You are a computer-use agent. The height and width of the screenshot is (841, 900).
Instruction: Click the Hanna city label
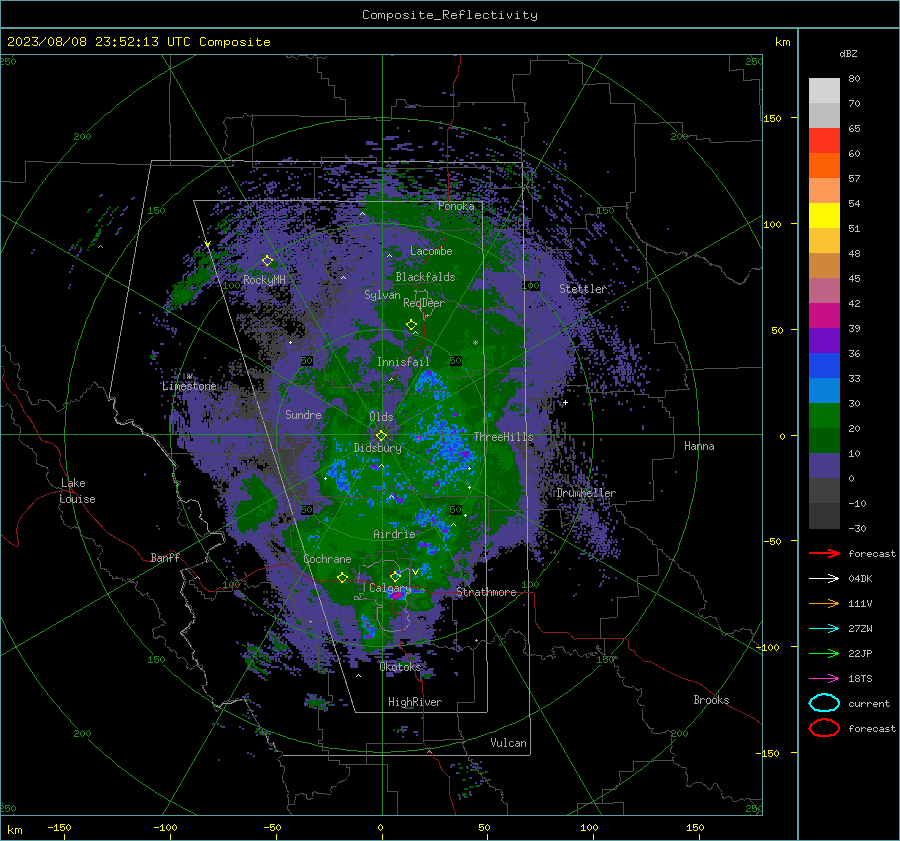tap(699, 446)
